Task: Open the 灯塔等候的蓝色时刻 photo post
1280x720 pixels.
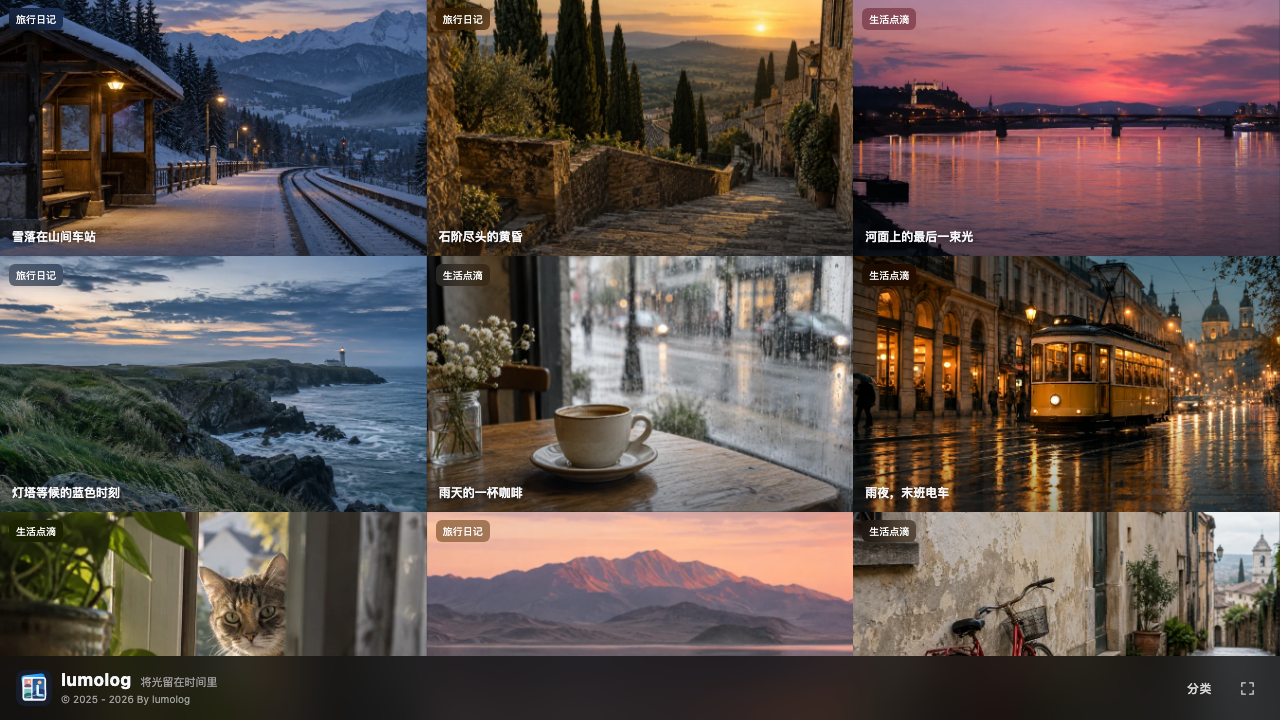Action: click(213, 384)
